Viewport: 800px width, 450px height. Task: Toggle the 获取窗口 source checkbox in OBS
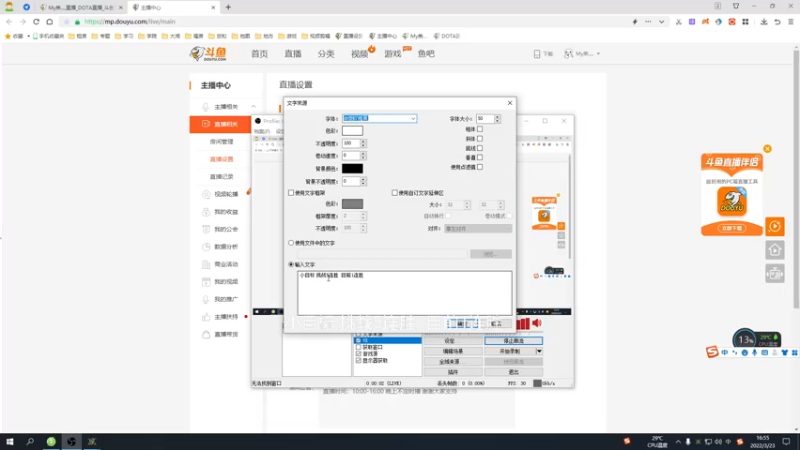(358, 347)
